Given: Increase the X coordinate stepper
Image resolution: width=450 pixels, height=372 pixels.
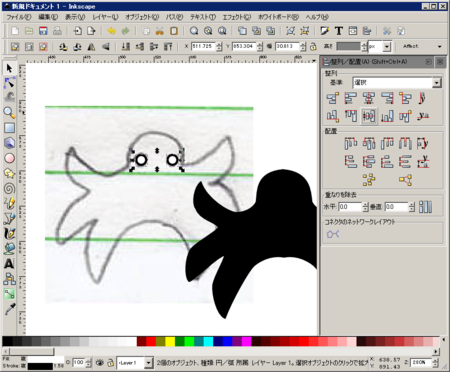Looking at the screenshot, I should point(219,44).
